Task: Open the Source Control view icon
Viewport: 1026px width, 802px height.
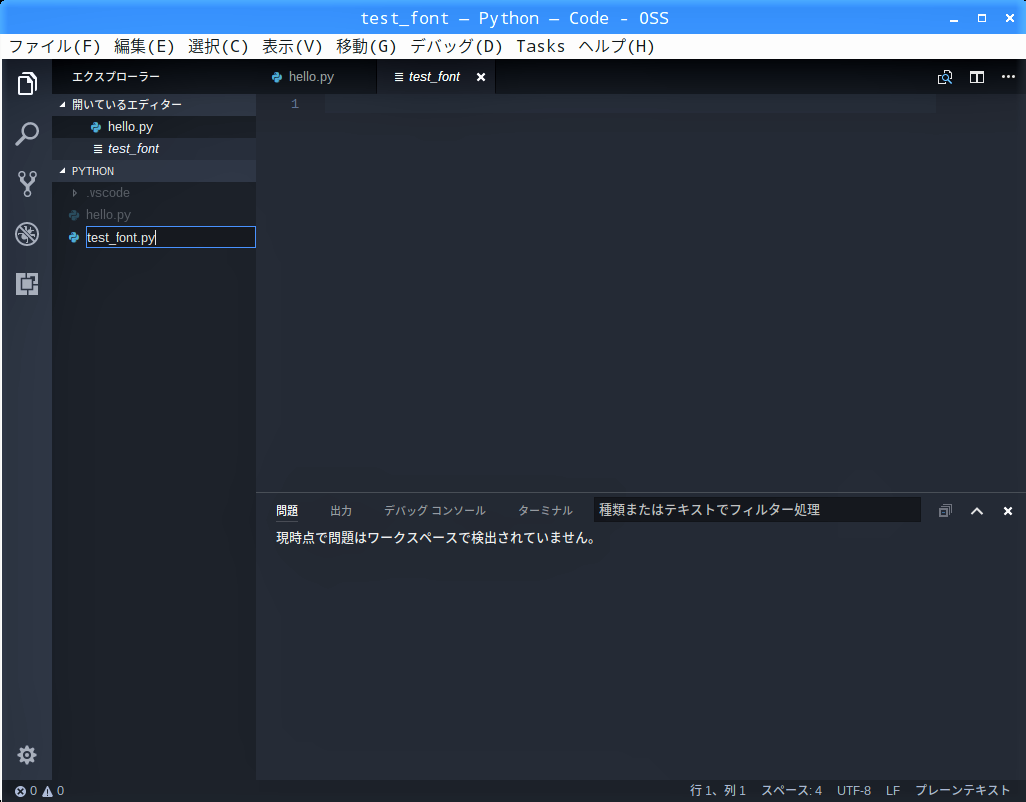Action: (x=27, y=184)
